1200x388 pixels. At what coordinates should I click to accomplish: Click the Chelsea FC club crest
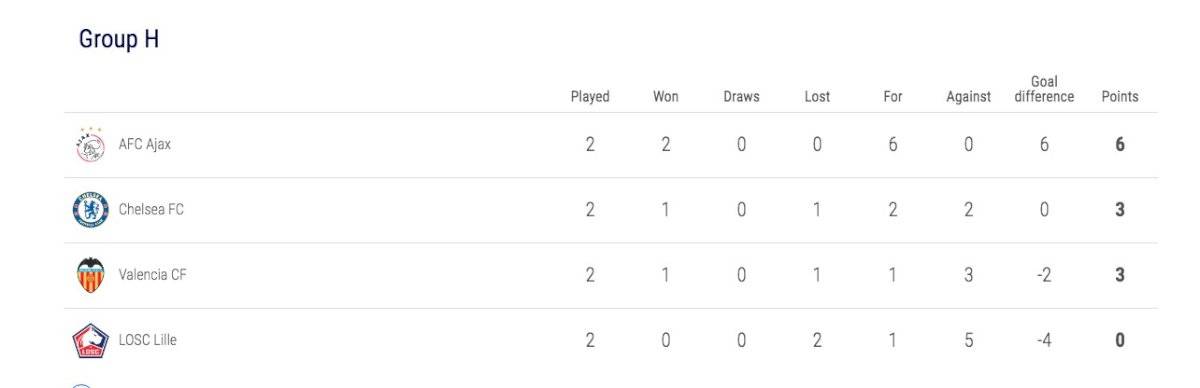point(90,210)
